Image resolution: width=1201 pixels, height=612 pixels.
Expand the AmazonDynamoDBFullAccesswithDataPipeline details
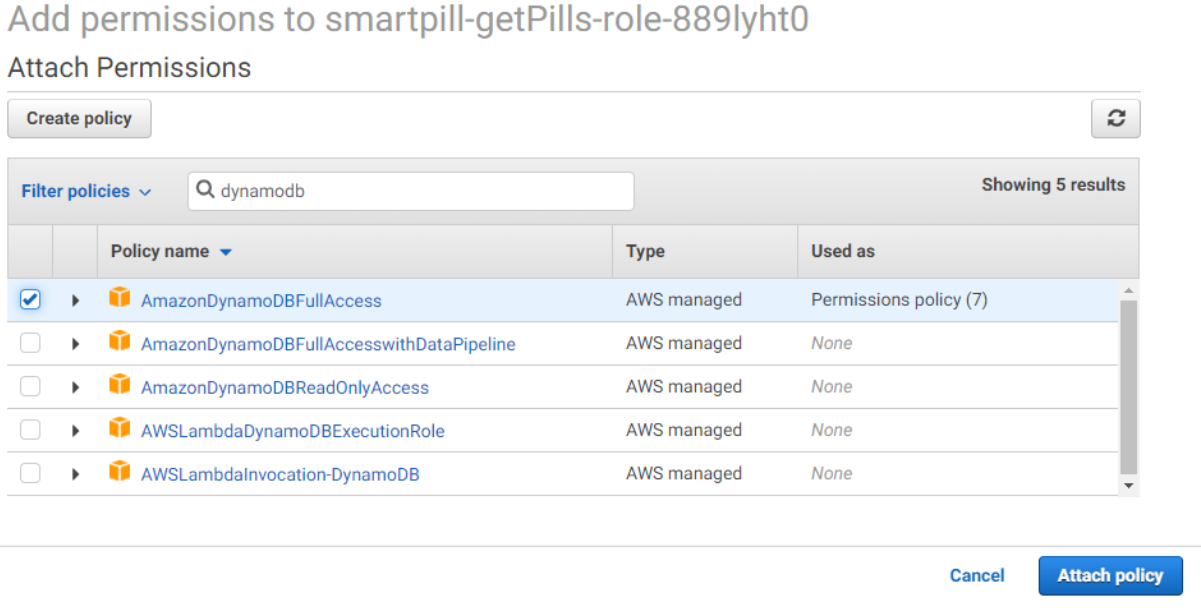[75, 342]
